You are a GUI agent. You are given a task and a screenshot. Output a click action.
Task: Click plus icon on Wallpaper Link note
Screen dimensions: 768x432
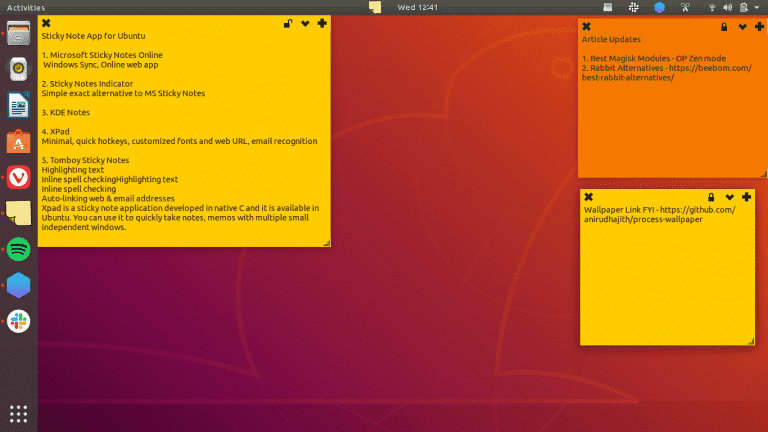[746, 196]
